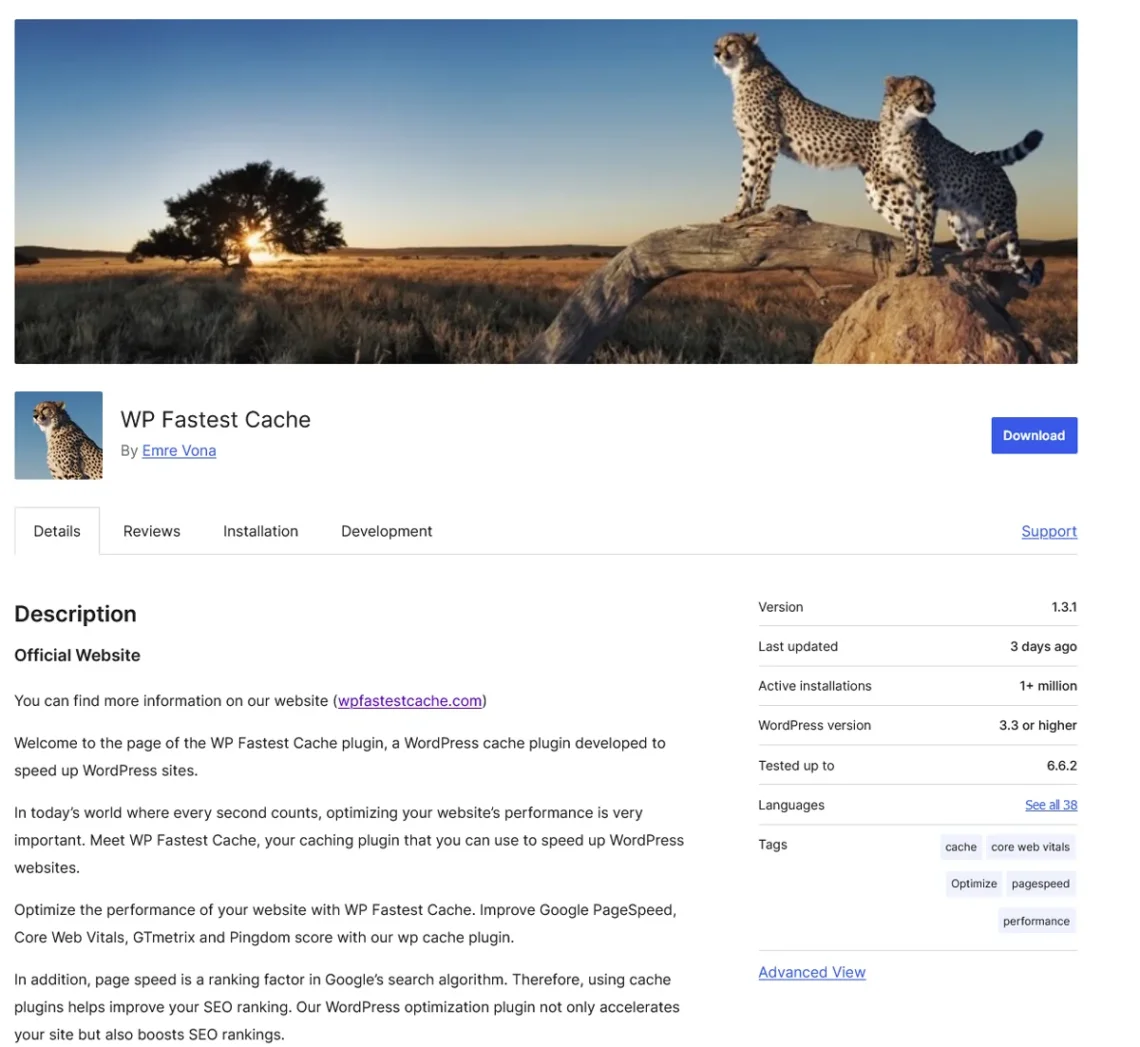Select the Details tab
1140x1047 pixels.
click(x=56, y=531)
